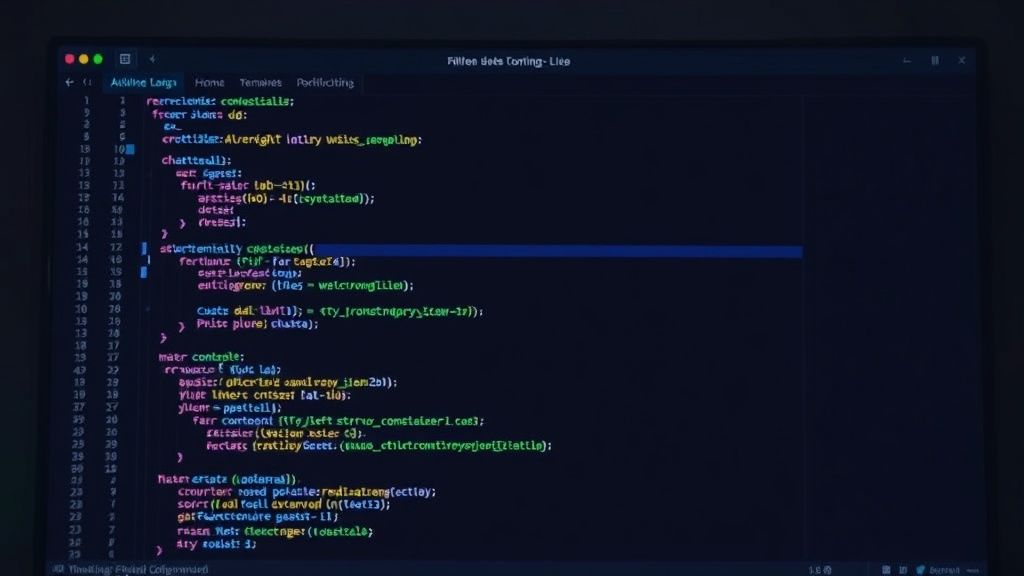Click the green traffic light button
The height and width of the screenshot is (576, 1024).
pos(98,59)
